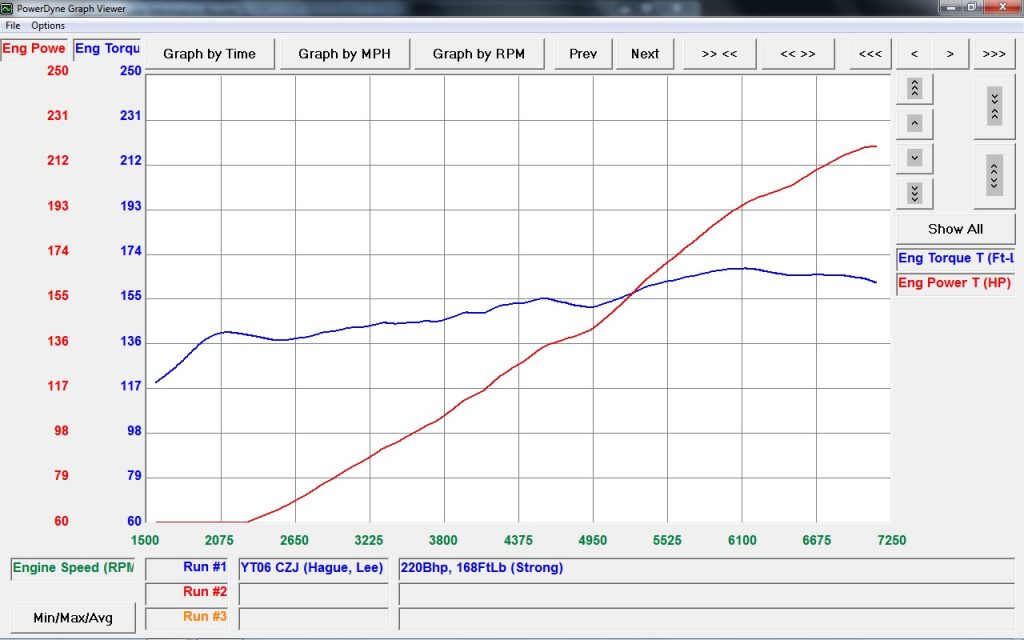Jump far right with '>>>' button
This screenshot has width=1024, height=640.
coord(994,54)
